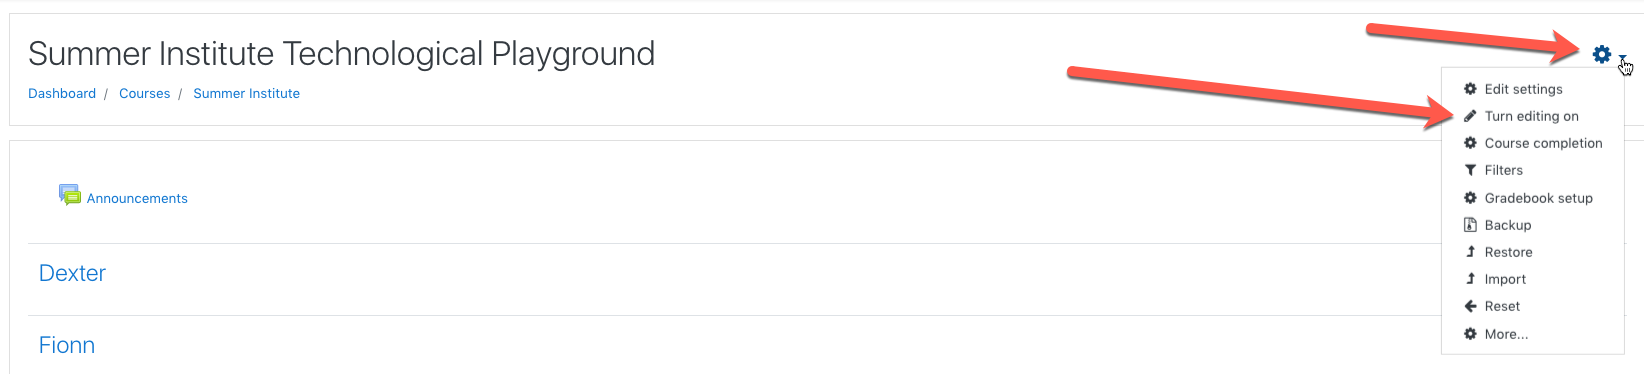This screenshot has height=374, width=1644.
Task: Open the Dexter section heading
Action: 72,273
